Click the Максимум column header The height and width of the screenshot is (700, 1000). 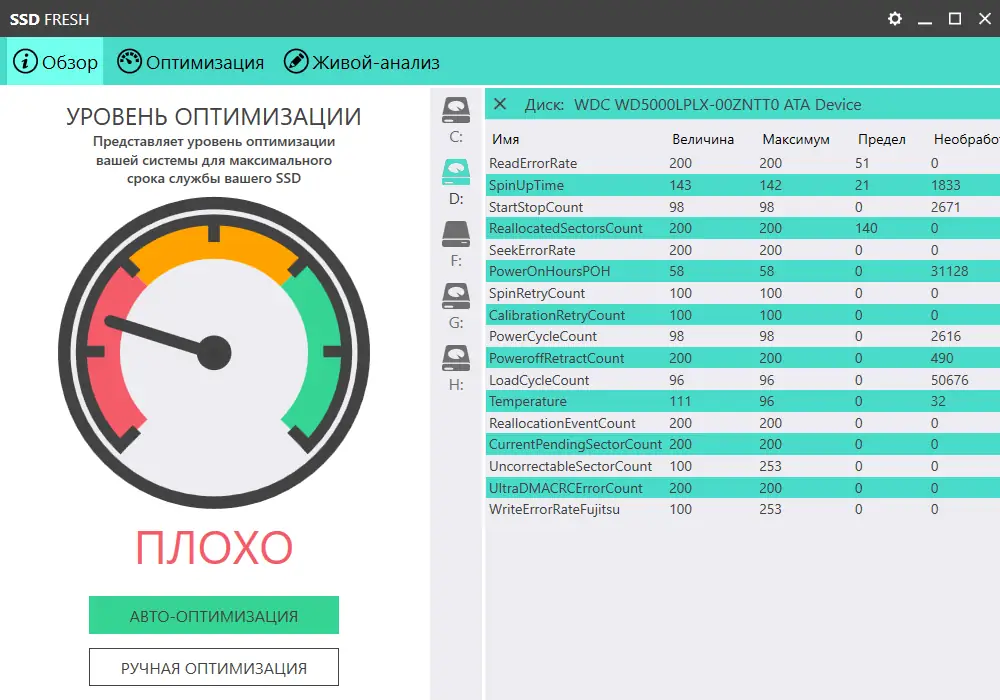click(796, 139)
